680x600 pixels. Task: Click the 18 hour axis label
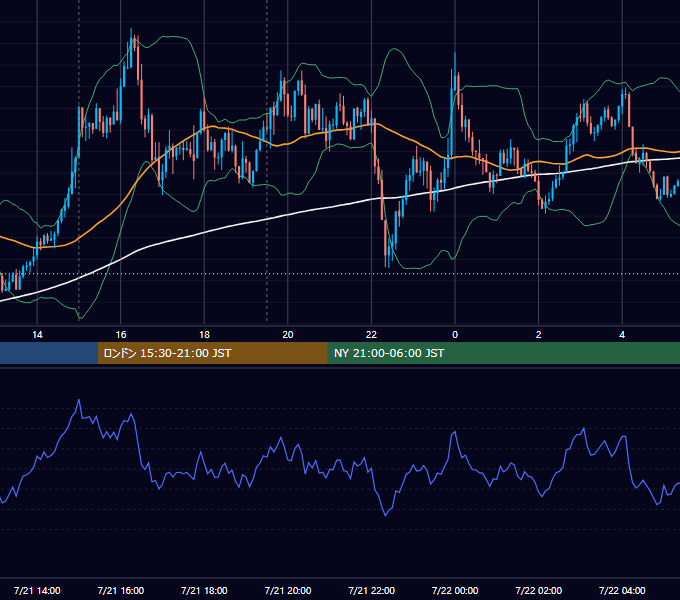(204, 335)
